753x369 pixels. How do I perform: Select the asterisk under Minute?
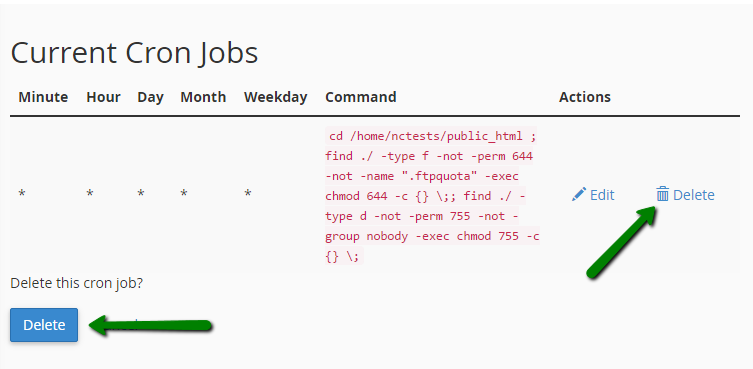[x=22, y=194]
